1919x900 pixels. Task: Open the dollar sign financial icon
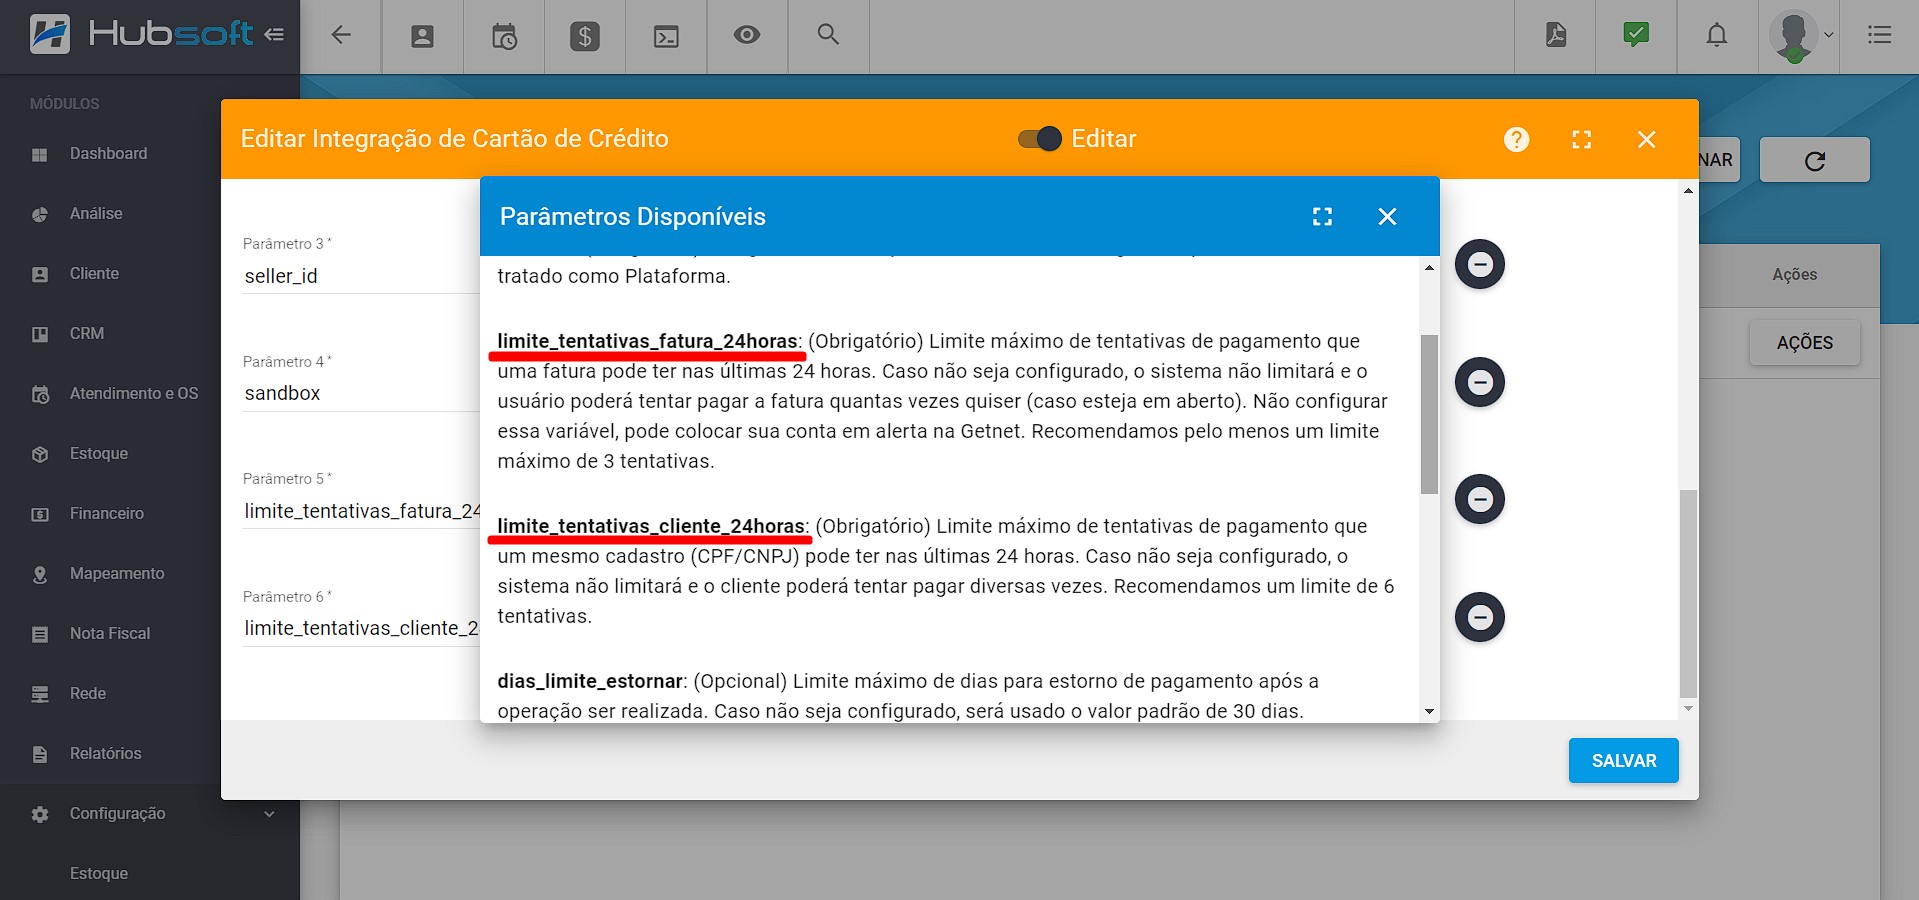click(585, 37)
